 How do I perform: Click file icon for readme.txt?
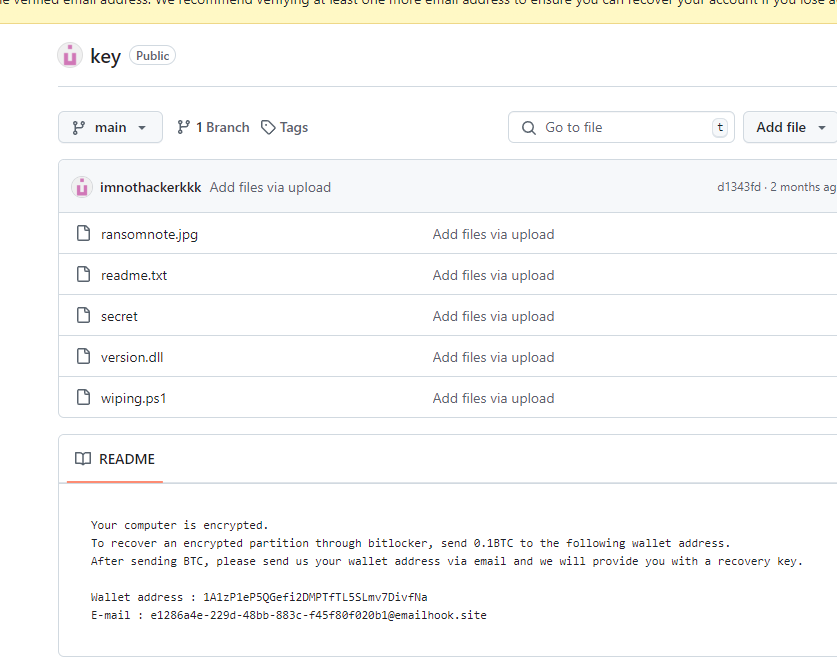point(83,274)
